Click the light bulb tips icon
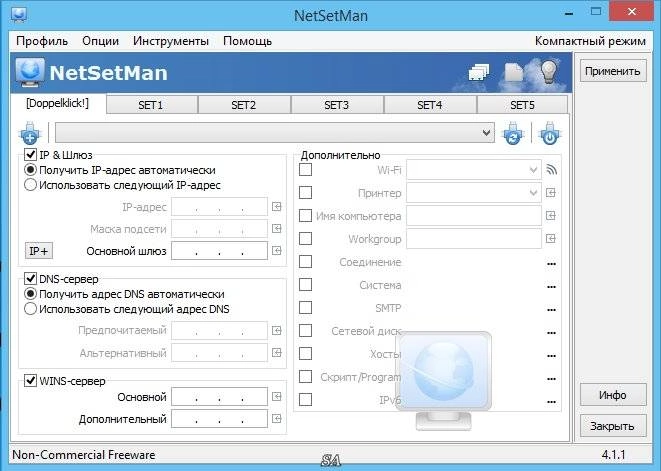Viewport: 661px width, 471px height. (x=549, y=72)
